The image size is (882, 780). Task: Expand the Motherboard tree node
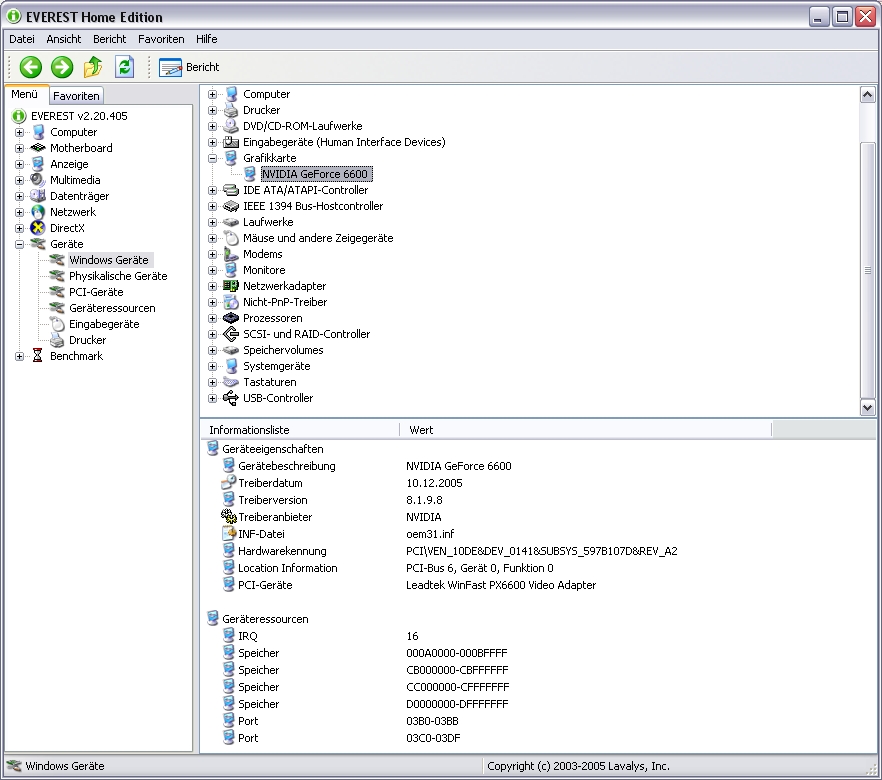[x=20, y=148]
